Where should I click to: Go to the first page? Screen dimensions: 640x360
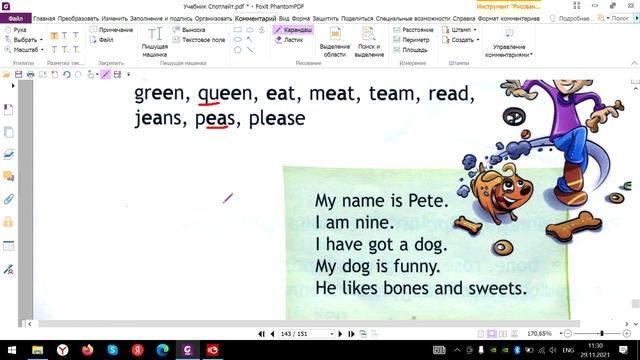[262, 334]
